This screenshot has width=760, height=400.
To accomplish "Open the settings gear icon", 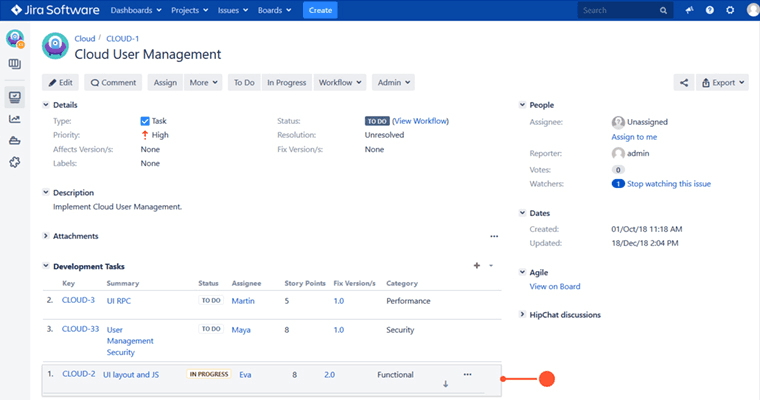I will [x=730, y=10].
